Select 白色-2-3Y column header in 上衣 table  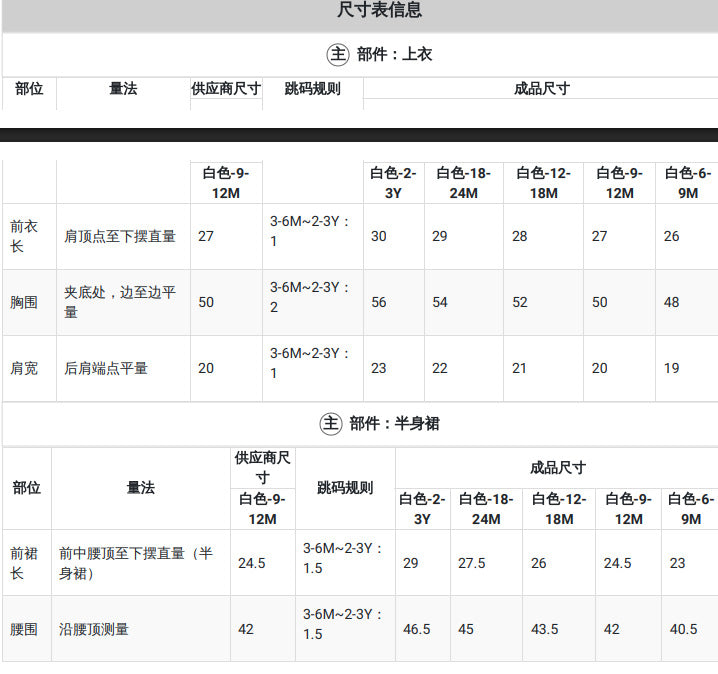[x=393, y=183]
